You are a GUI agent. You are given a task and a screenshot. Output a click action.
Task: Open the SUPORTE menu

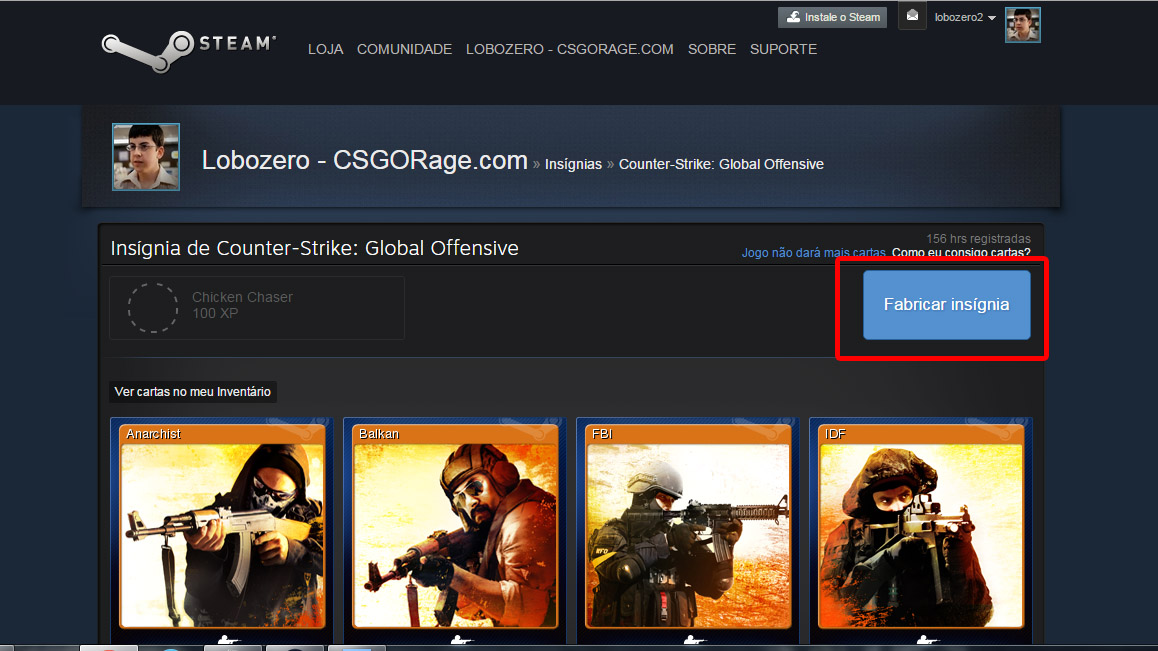coord(783,48)
